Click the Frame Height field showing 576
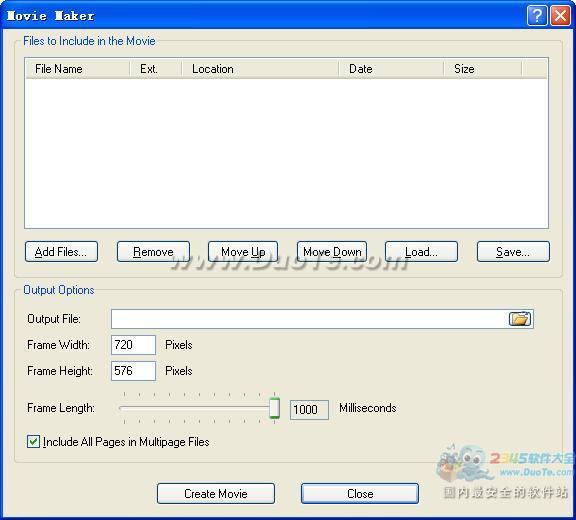576x520 pixels. coord(133,371)
